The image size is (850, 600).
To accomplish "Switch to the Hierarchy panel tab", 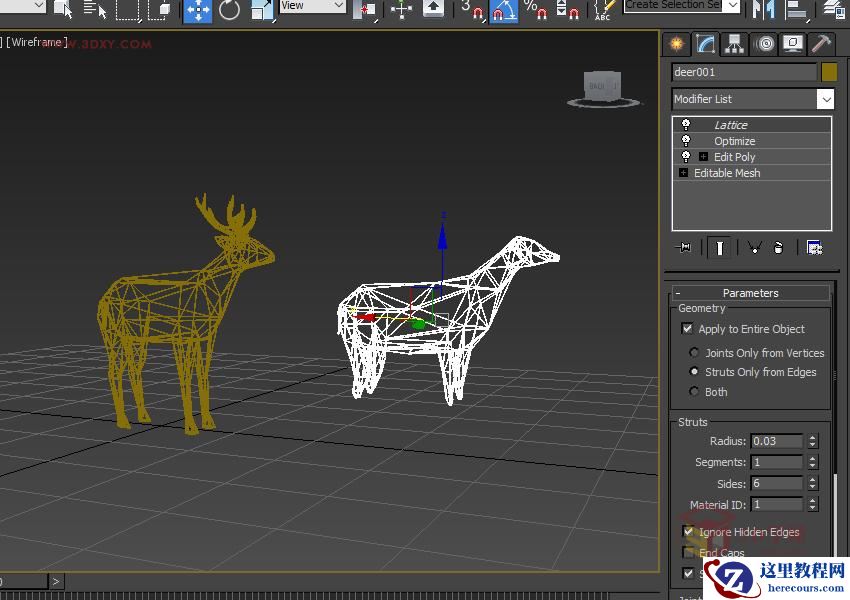I will click(x=735, y=44).
